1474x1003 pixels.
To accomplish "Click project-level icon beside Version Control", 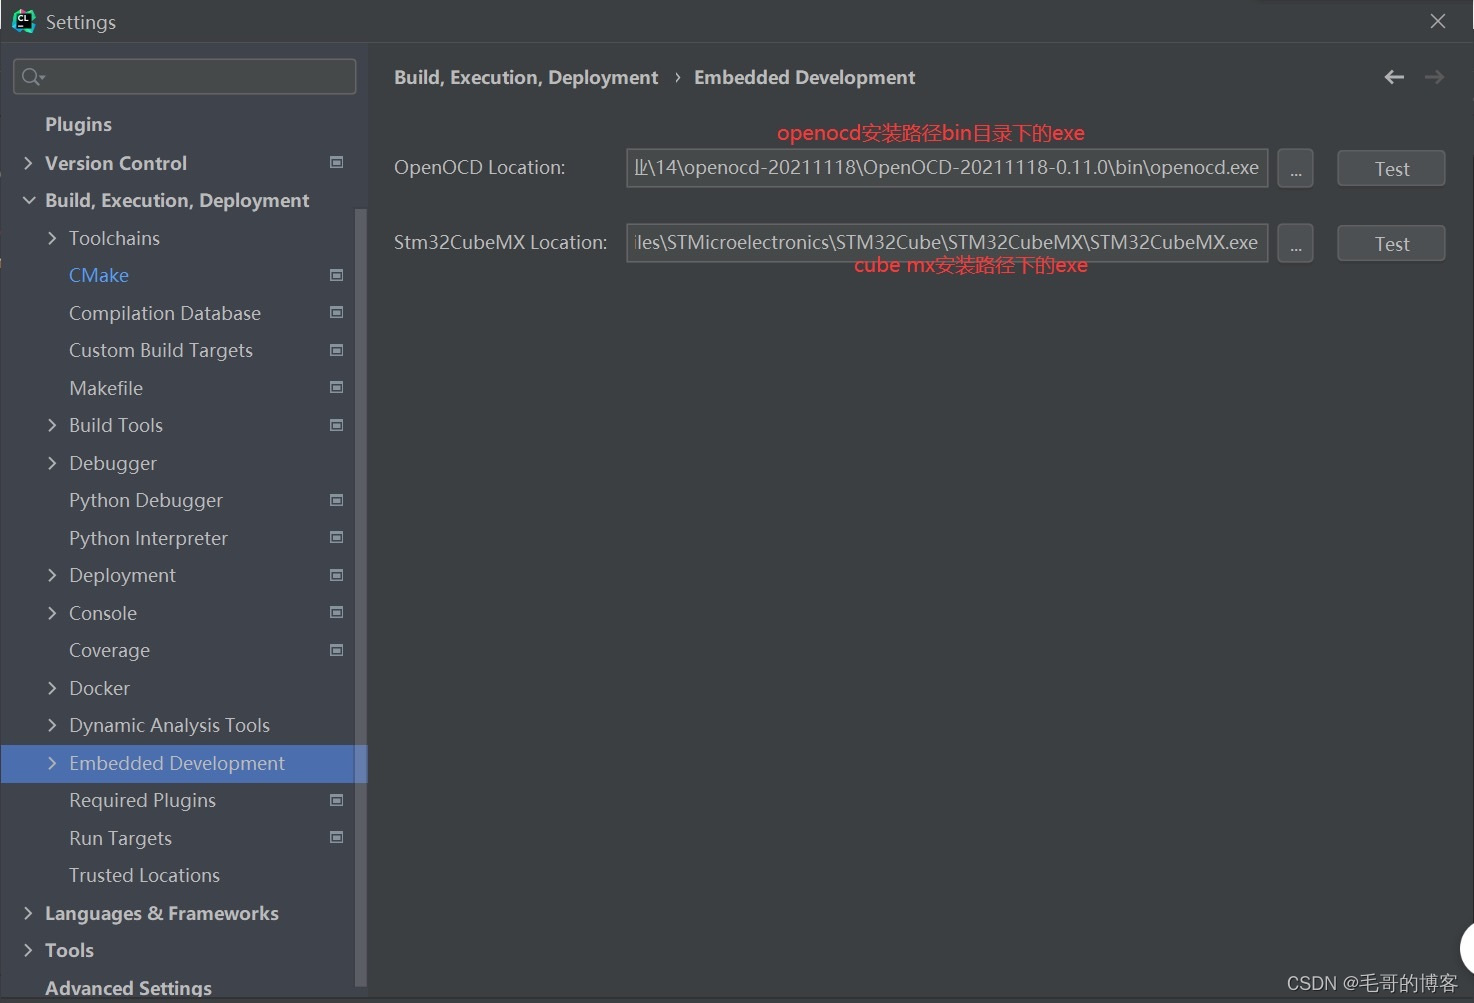I will click(x=337, y=162).
